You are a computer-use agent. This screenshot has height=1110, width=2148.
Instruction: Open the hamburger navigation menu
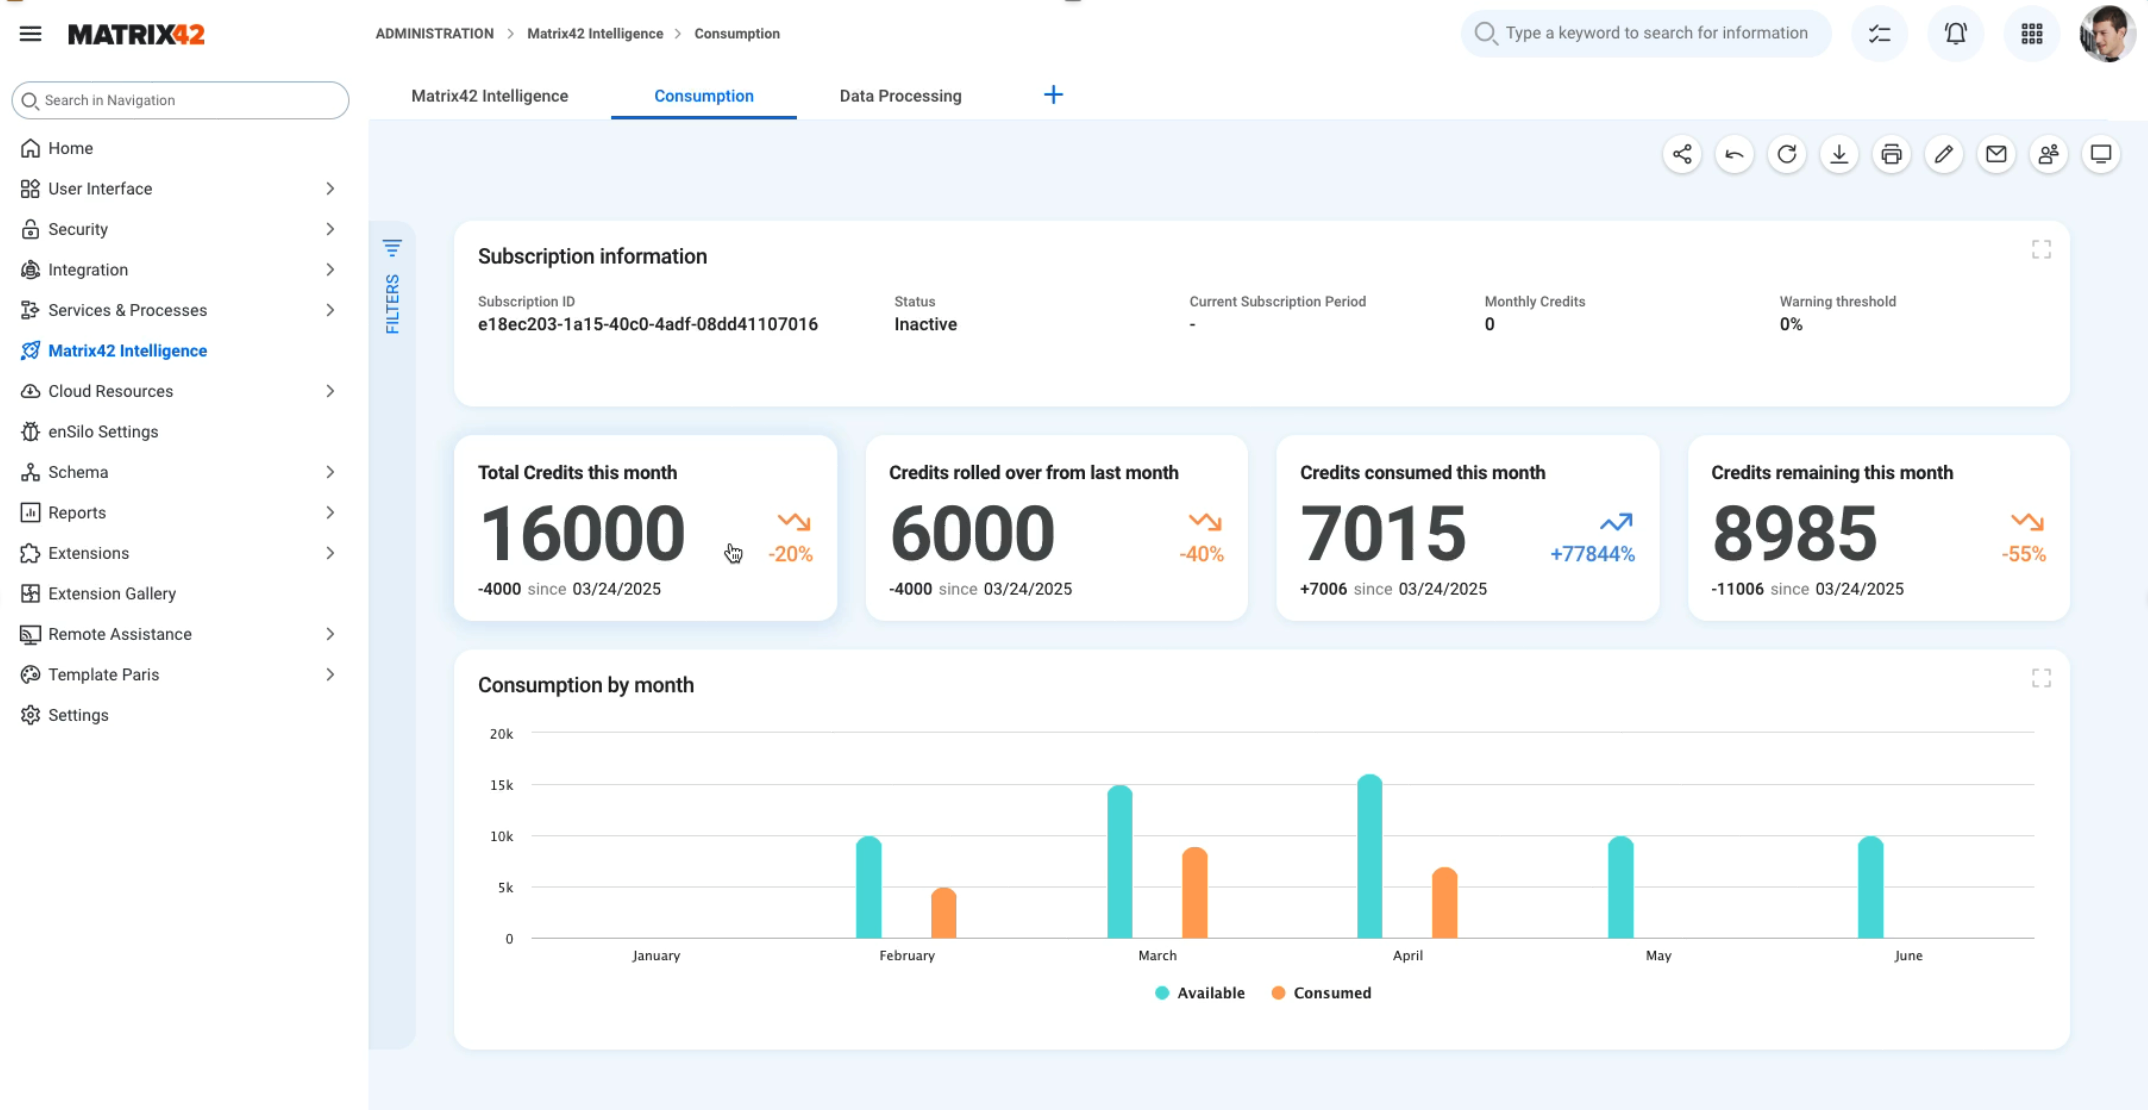click(31, 34)
